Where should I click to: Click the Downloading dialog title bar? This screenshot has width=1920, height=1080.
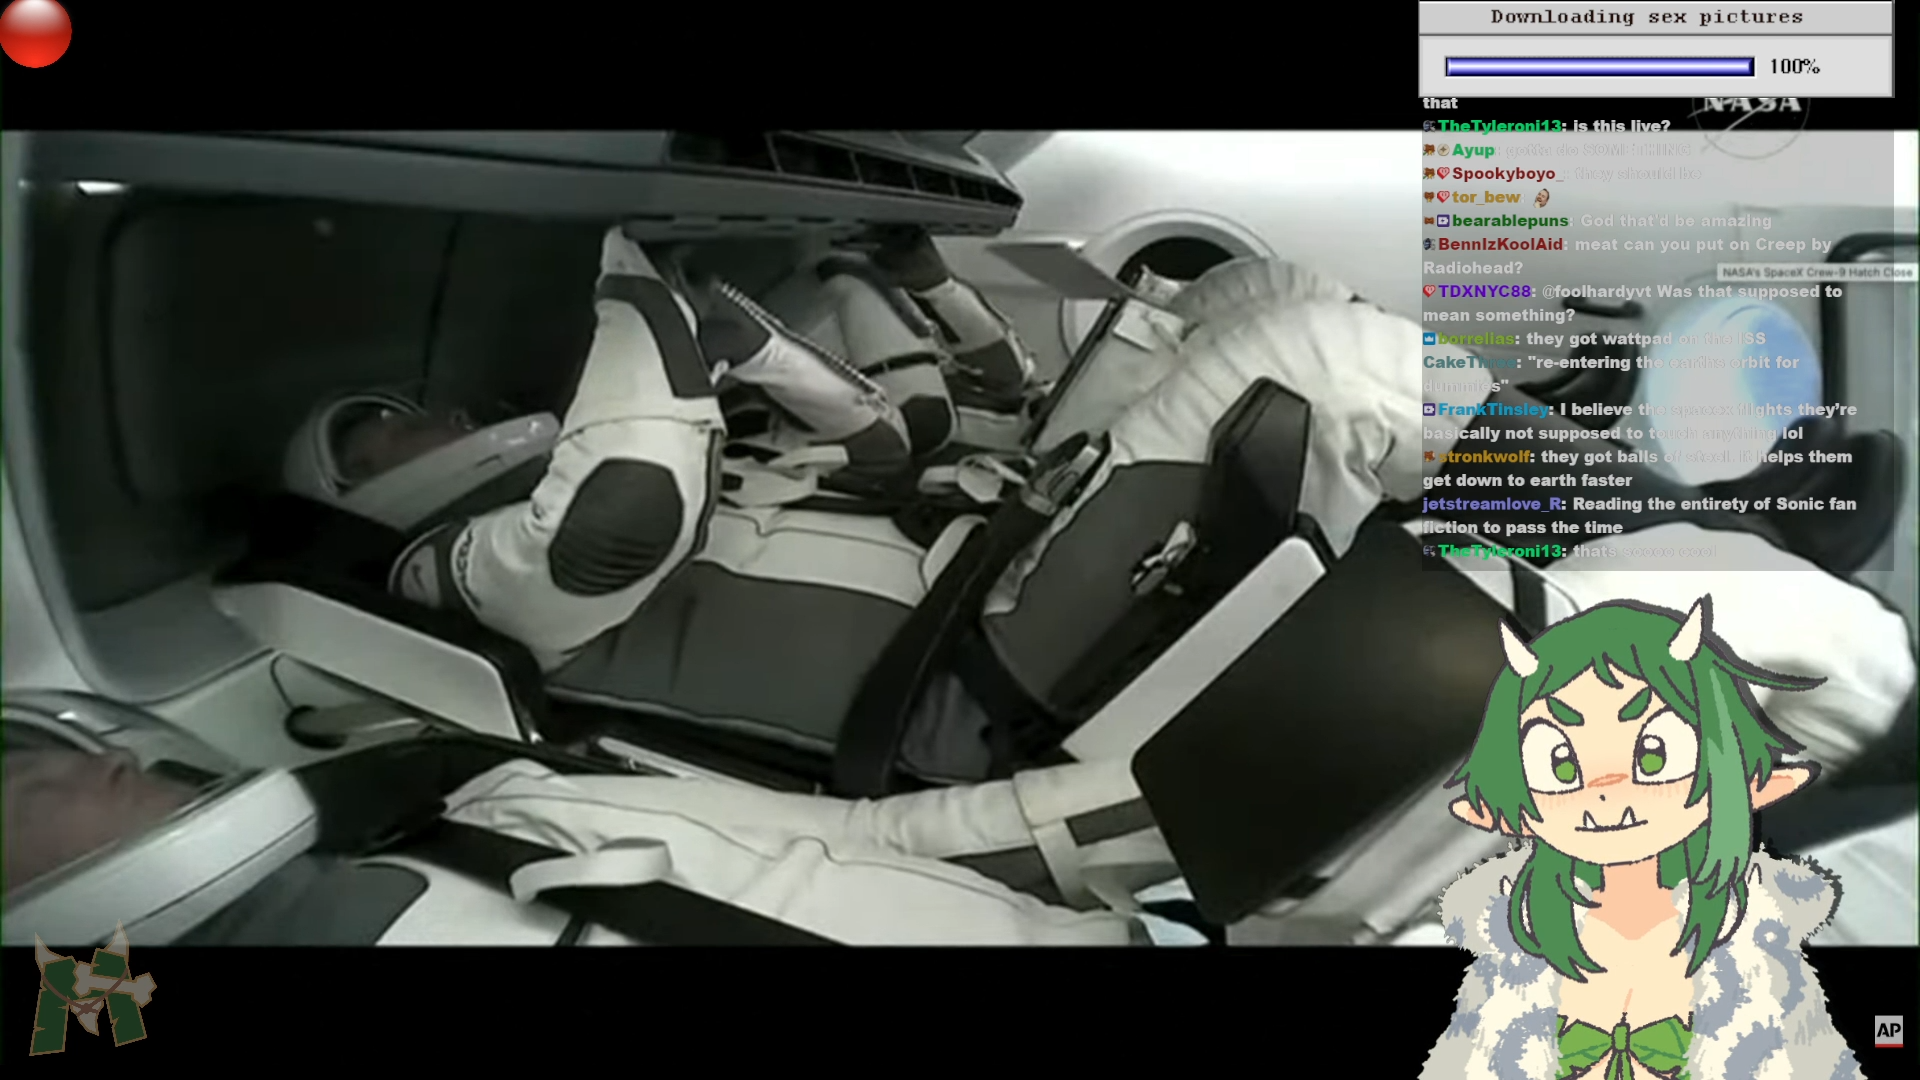[1655, 17]
